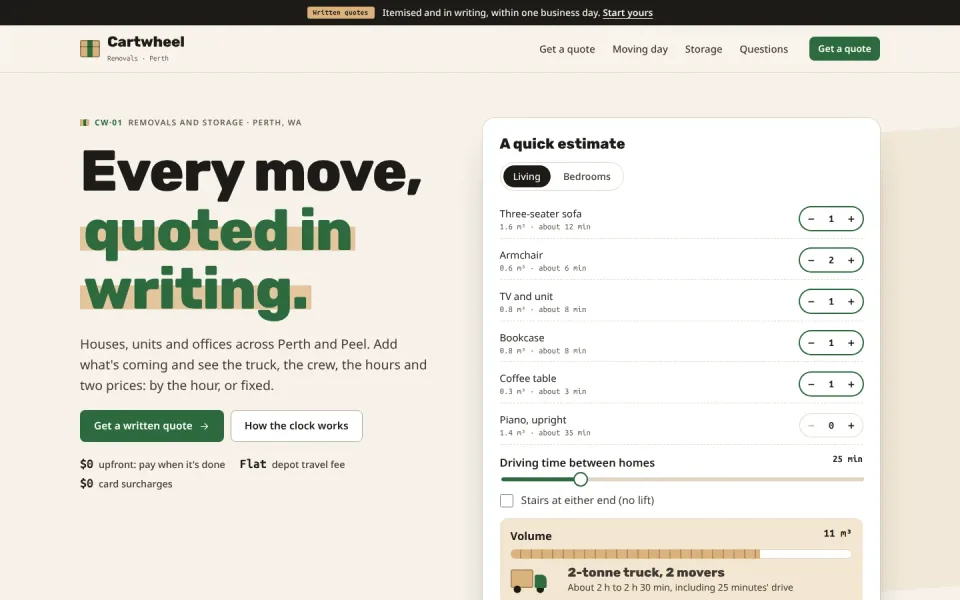
Task: Increase Coffee table quantity
Action: [851, 384]
